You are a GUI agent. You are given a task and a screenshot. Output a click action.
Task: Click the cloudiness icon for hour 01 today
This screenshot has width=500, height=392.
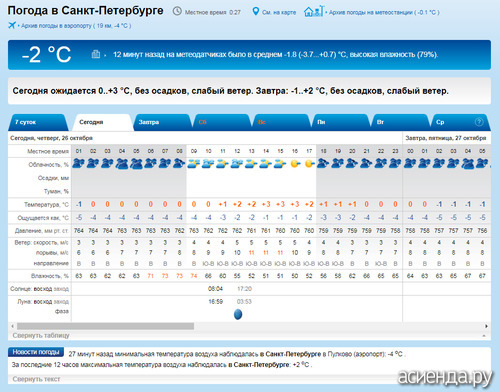79,164
